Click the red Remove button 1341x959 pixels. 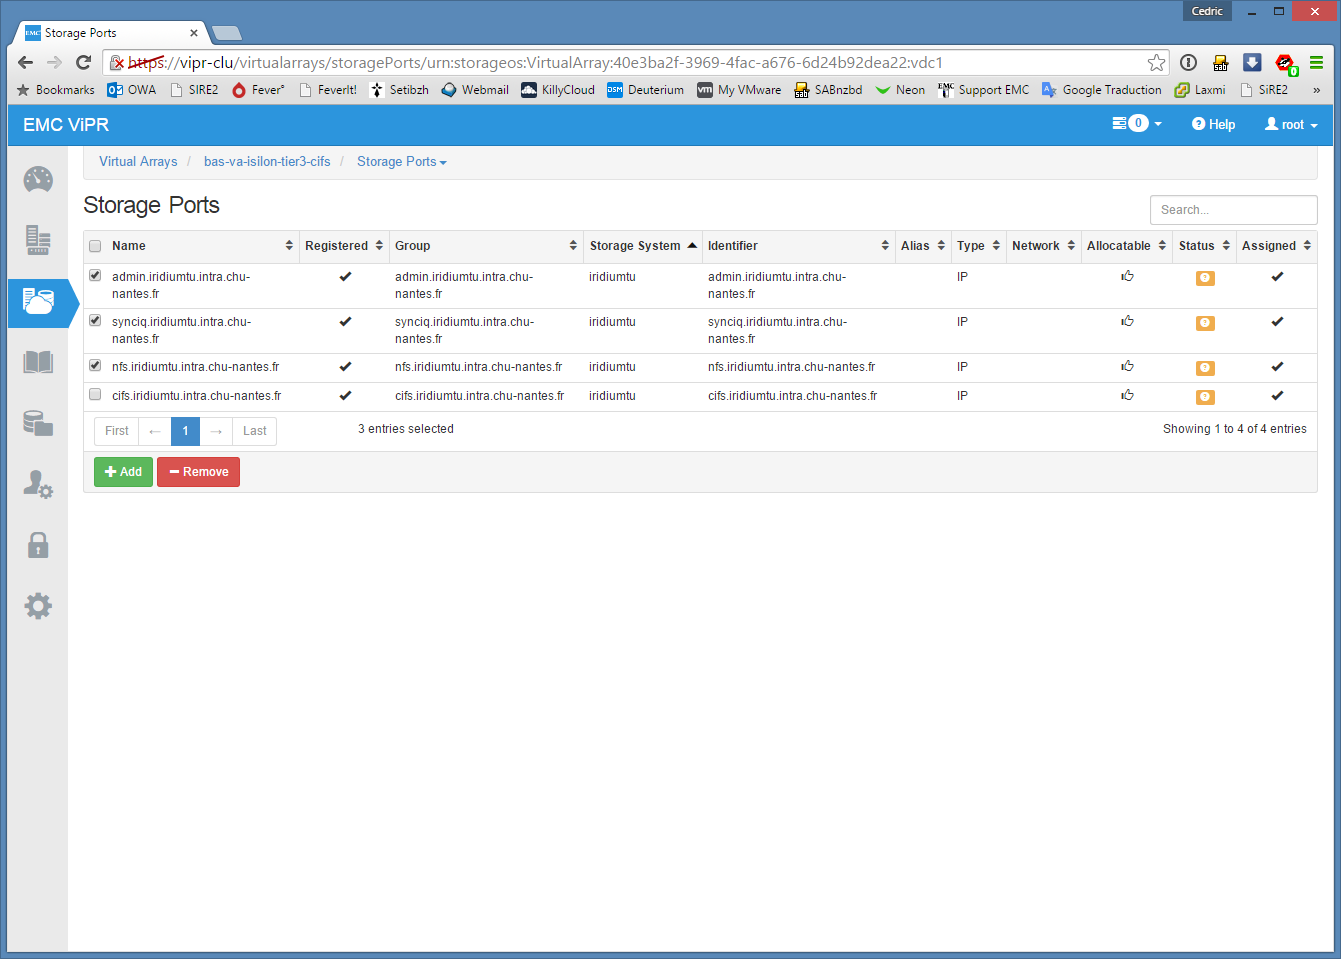coord(198,472)
